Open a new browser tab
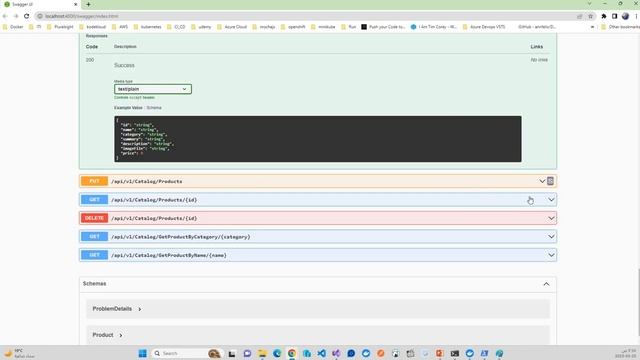The image size is (640, 360). 88,4
